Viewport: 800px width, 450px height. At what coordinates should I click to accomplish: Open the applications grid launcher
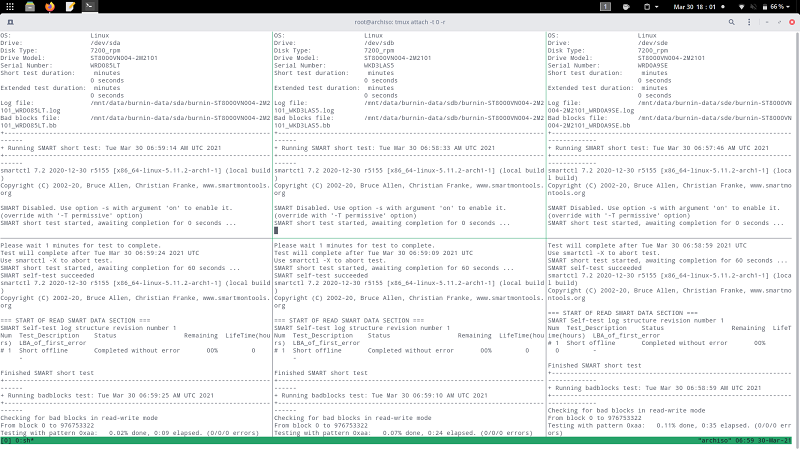pyautogui.click(x=11, y=6)
